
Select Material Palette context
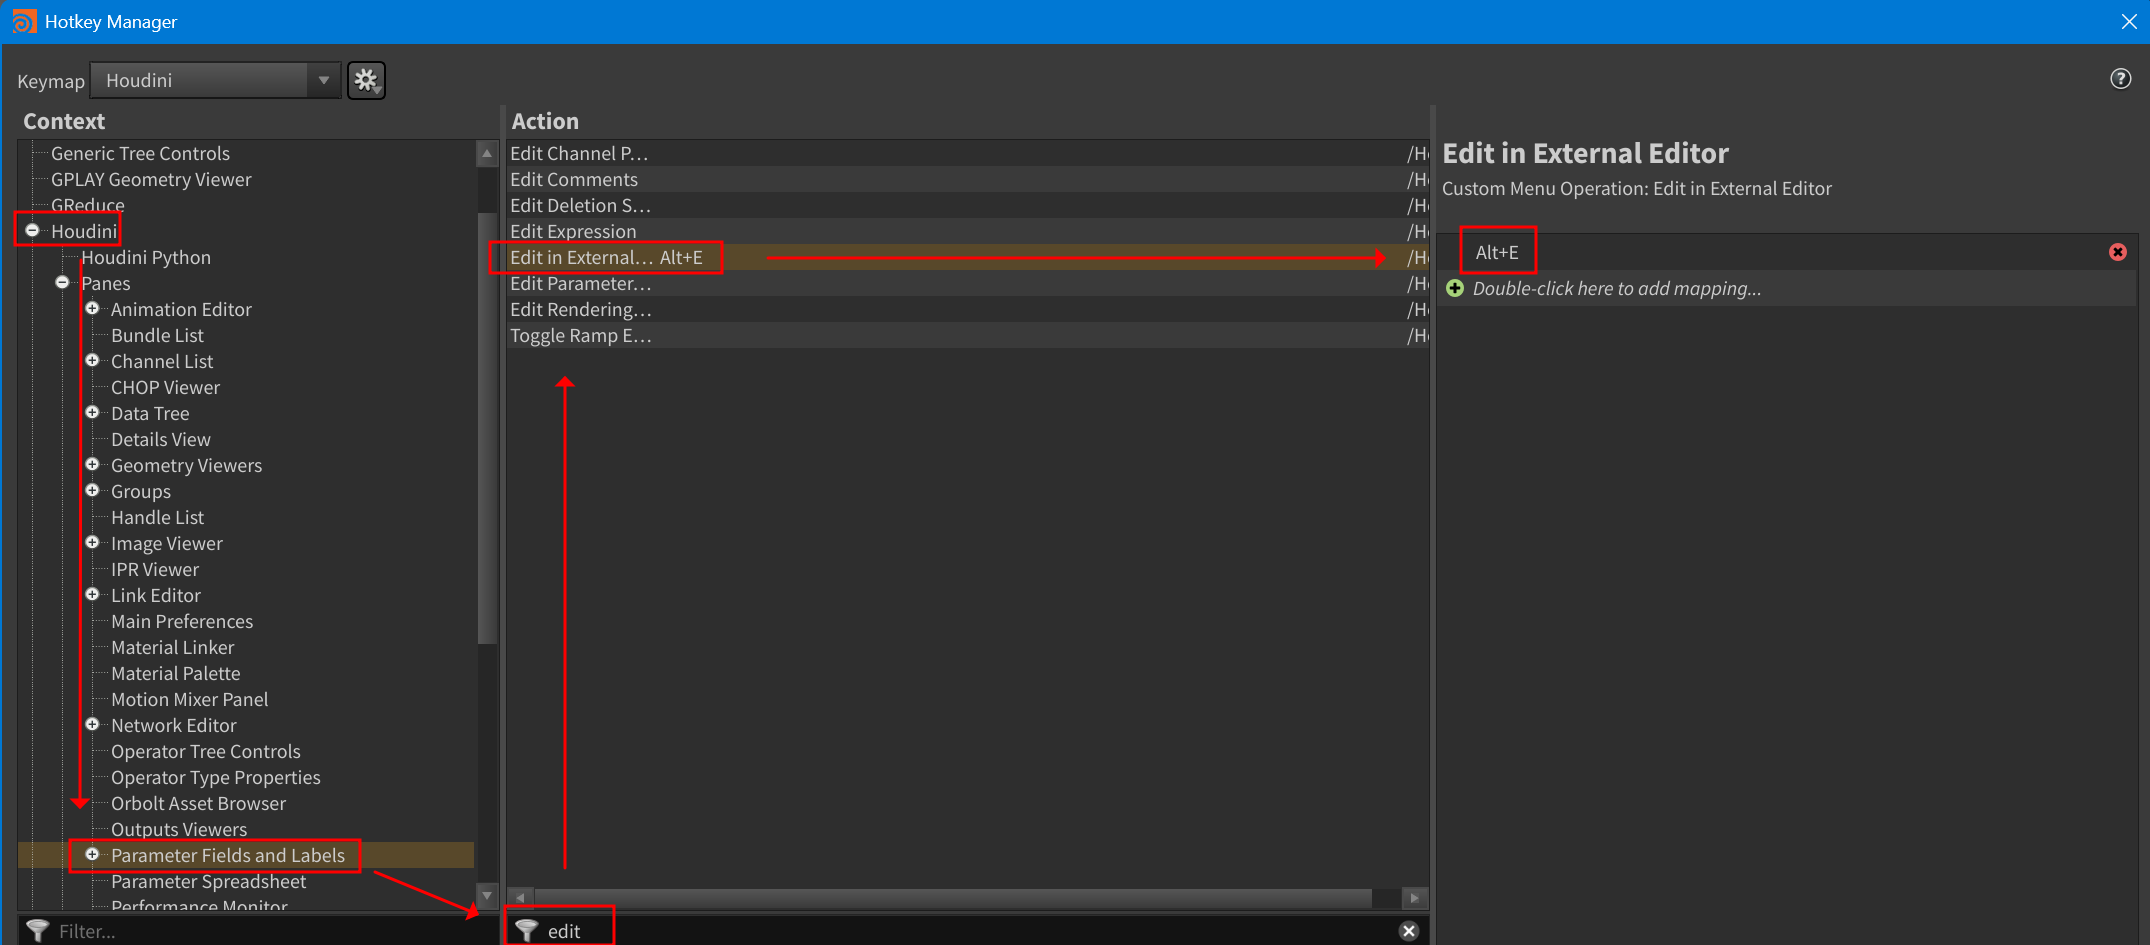point(175,673)
